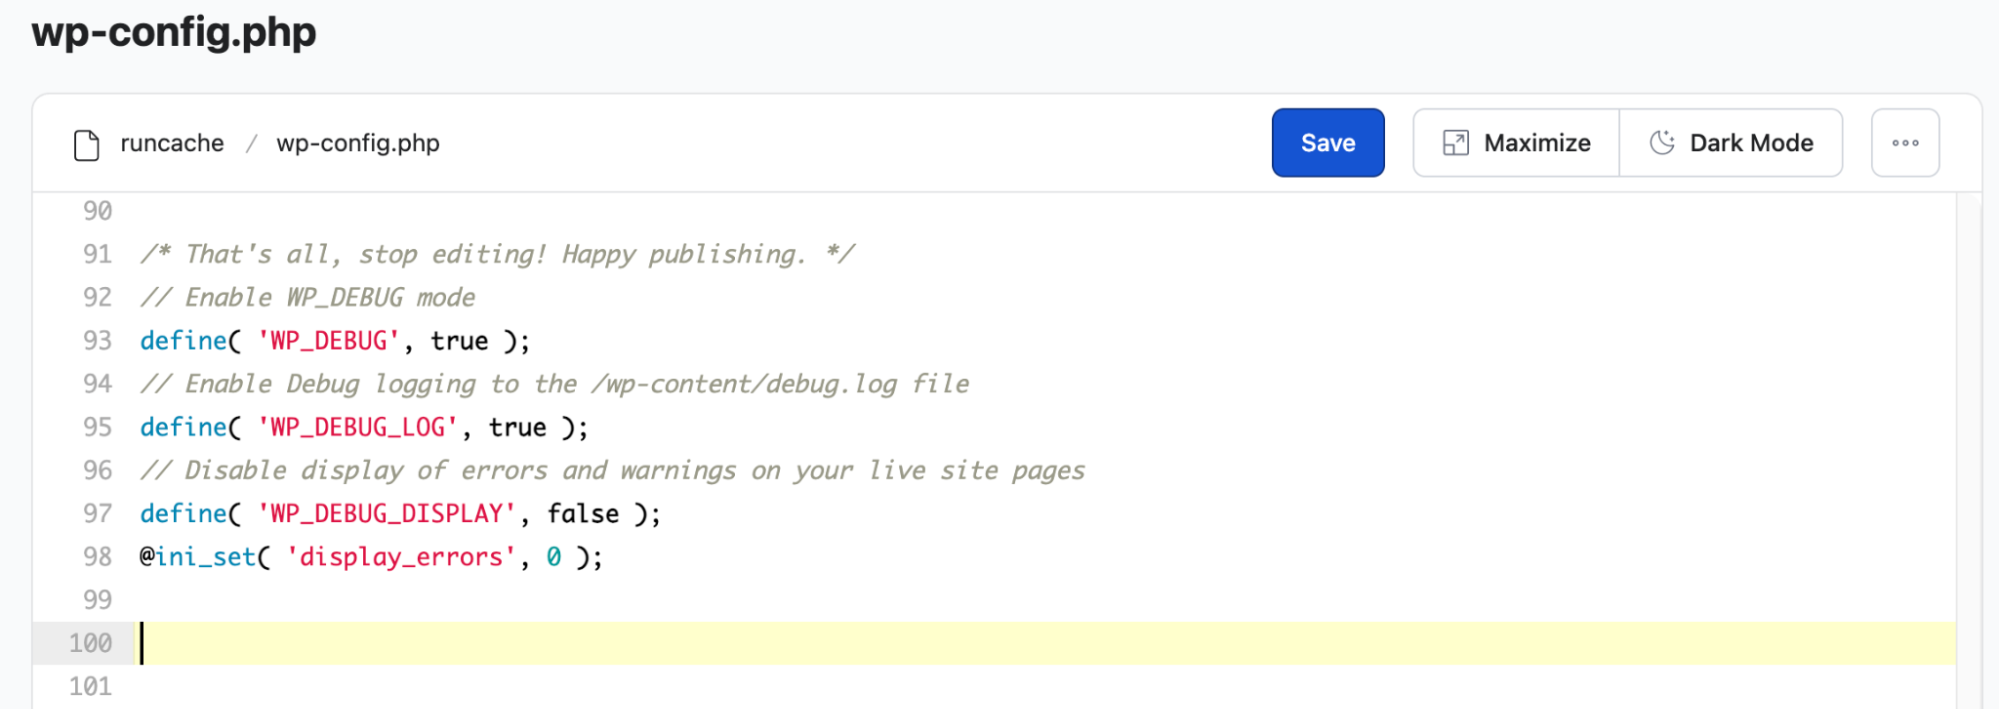Click the Disable display of errors comment
The image size is (1999, 709).
click(x=612, y=471)
